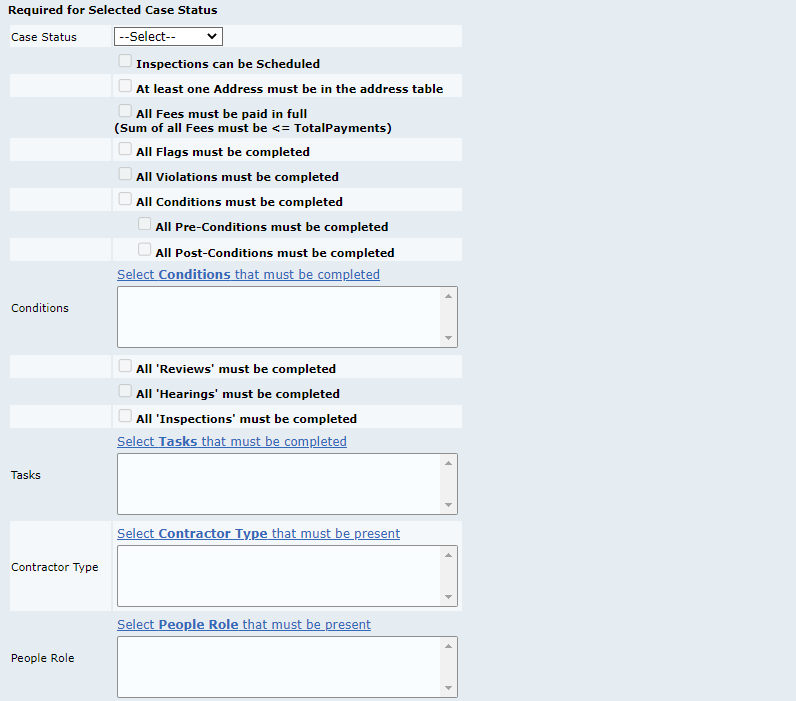Open Select Conditions that must be completed link

(x=248, y=275)
